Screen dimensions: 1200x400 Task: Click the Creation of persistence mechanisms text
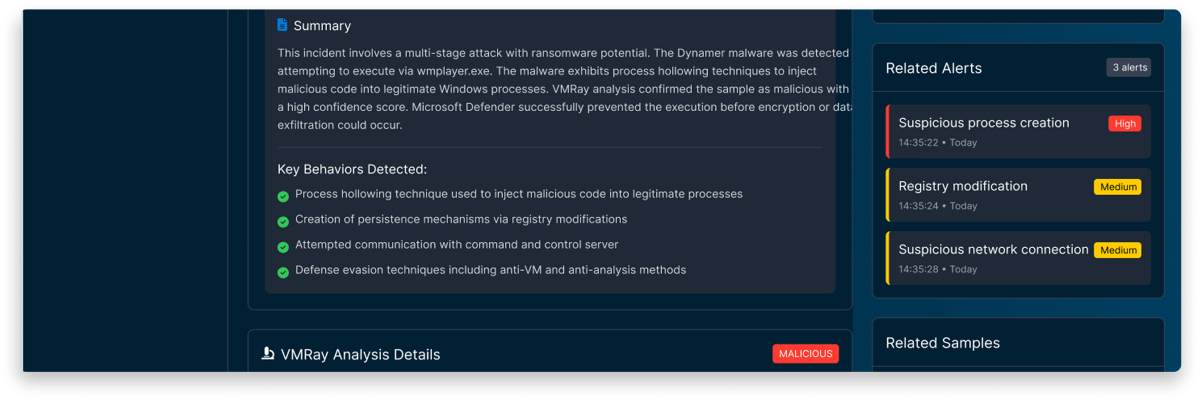point(461,219)
